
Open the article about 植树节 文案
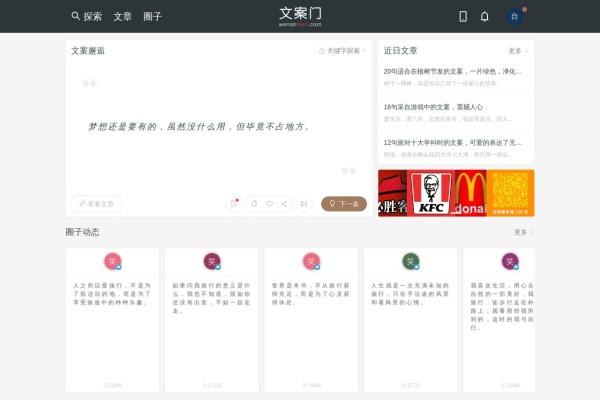pos(453,72)
